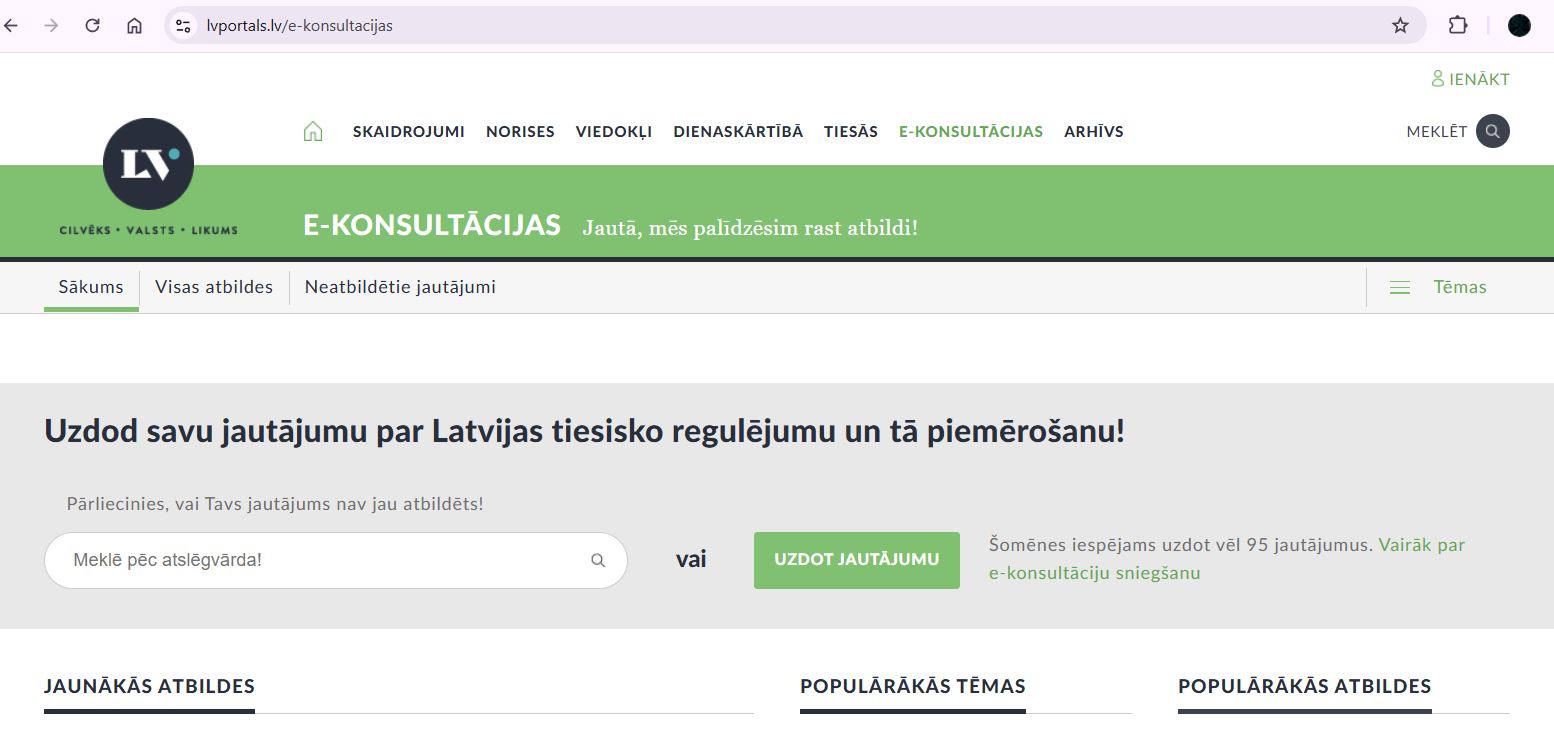Image resolution: width=1554 pixels, height=735 pixels.
Task: Click the LV portal logo
Action: pyautogui.click(x=148, y=165)
